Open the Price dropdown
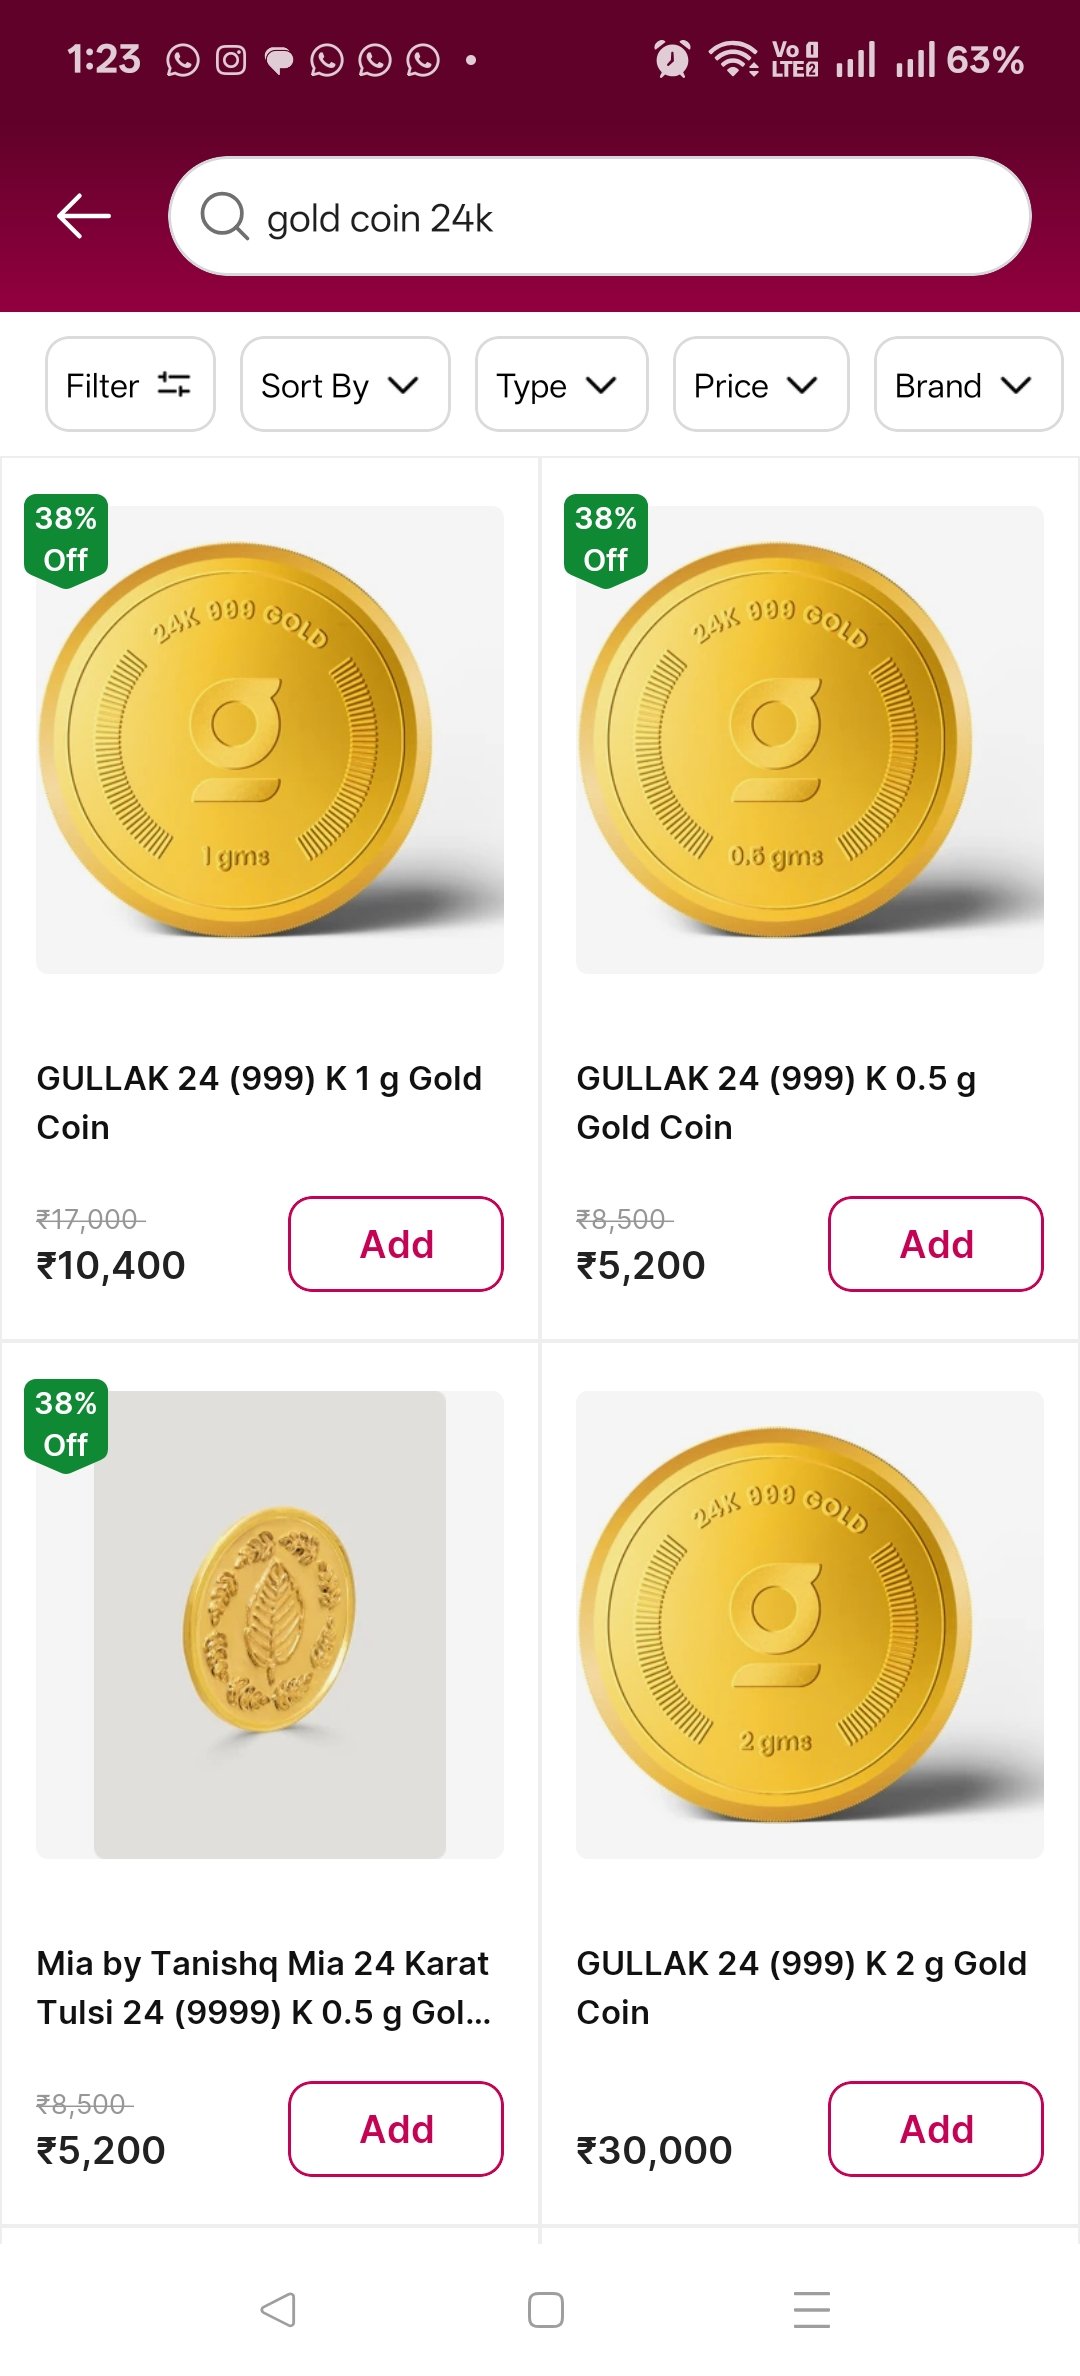This screenshot has width=1080, height=2376. (760, 385)
